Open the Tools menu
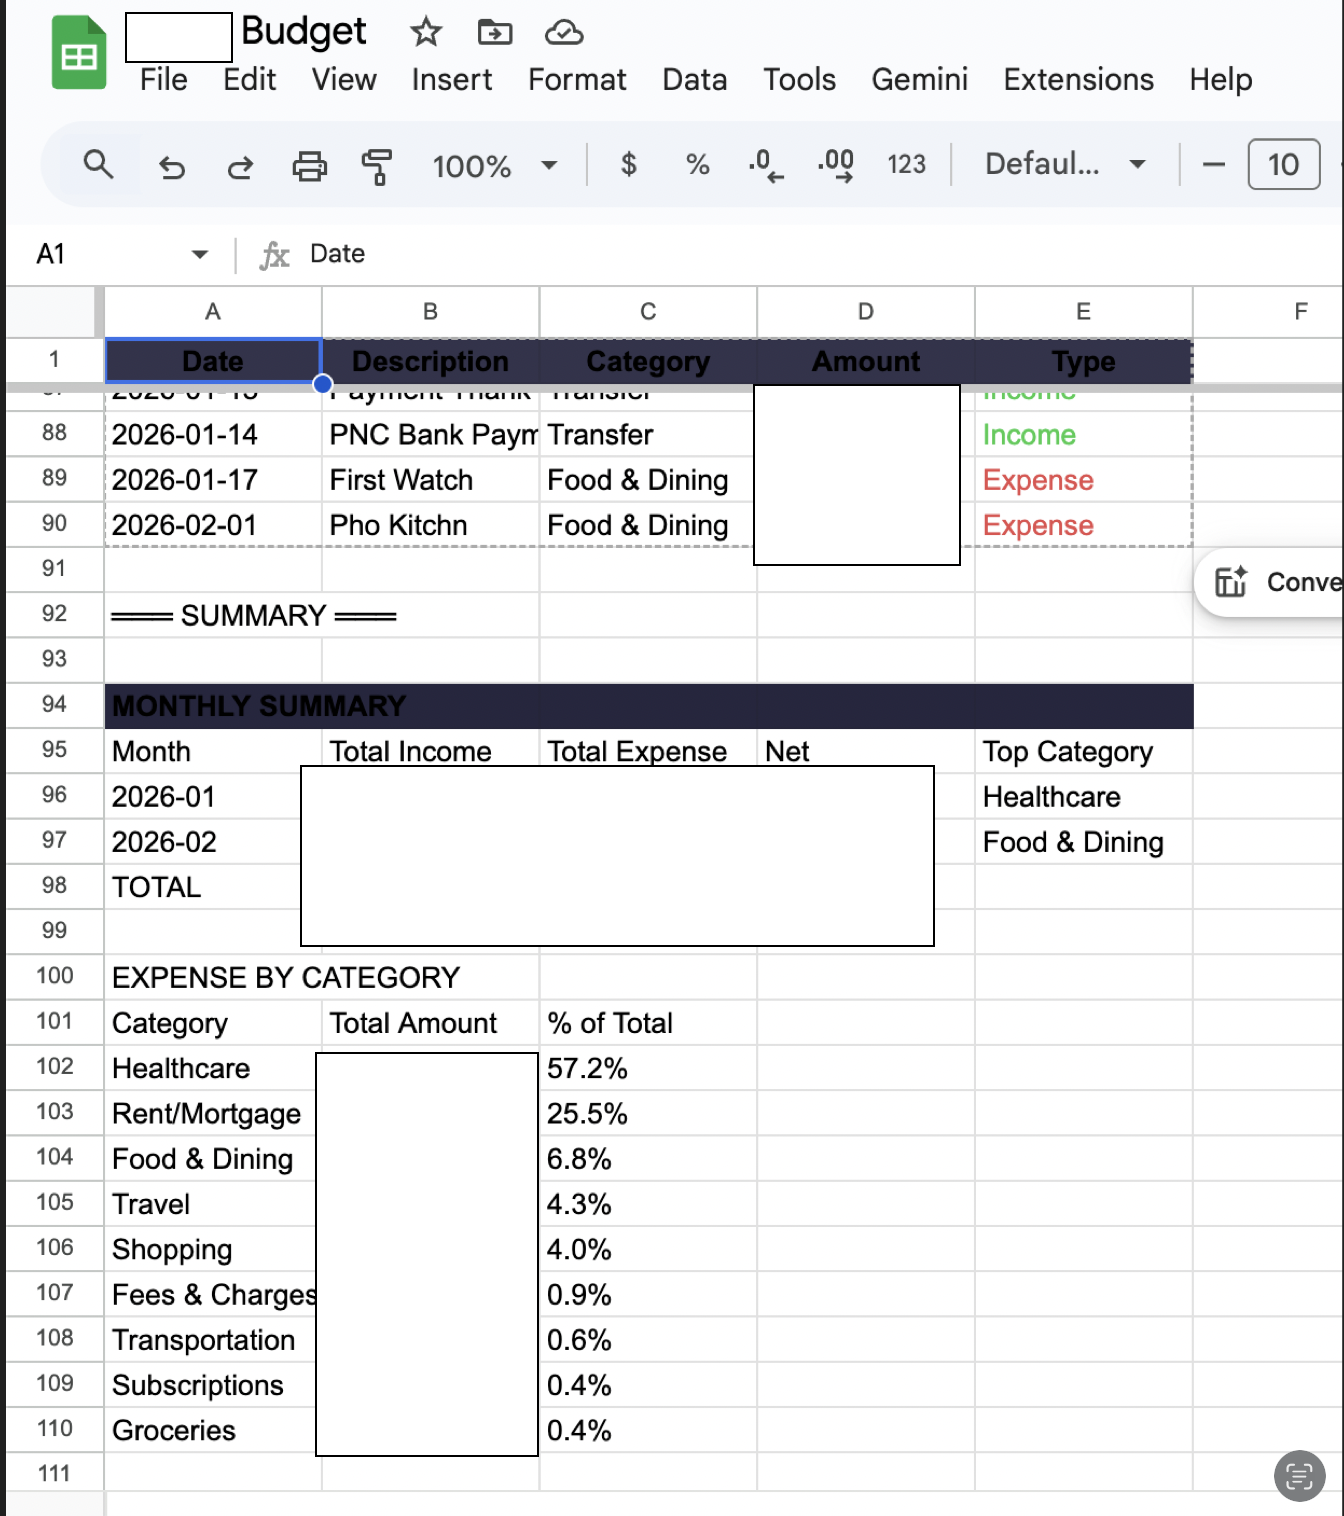1344x1516 pixels. 799,79
